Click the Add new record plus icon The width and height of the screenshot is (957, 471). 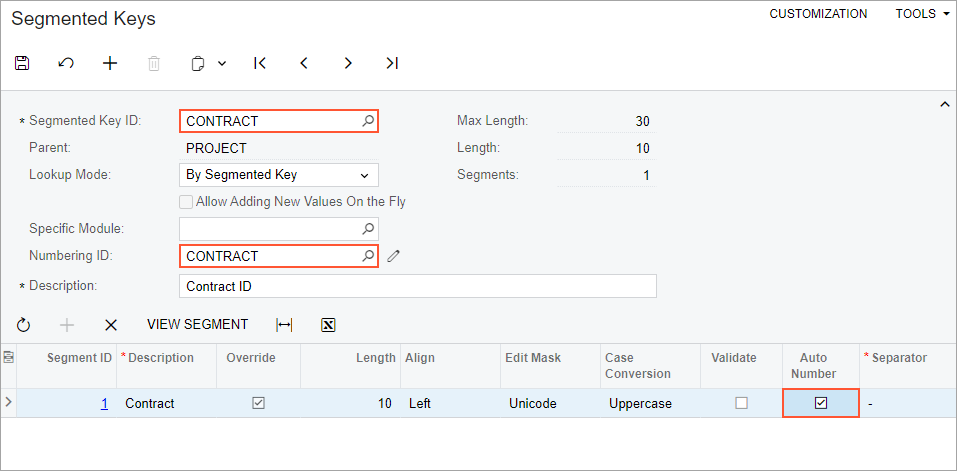click(x=110, y=63)
